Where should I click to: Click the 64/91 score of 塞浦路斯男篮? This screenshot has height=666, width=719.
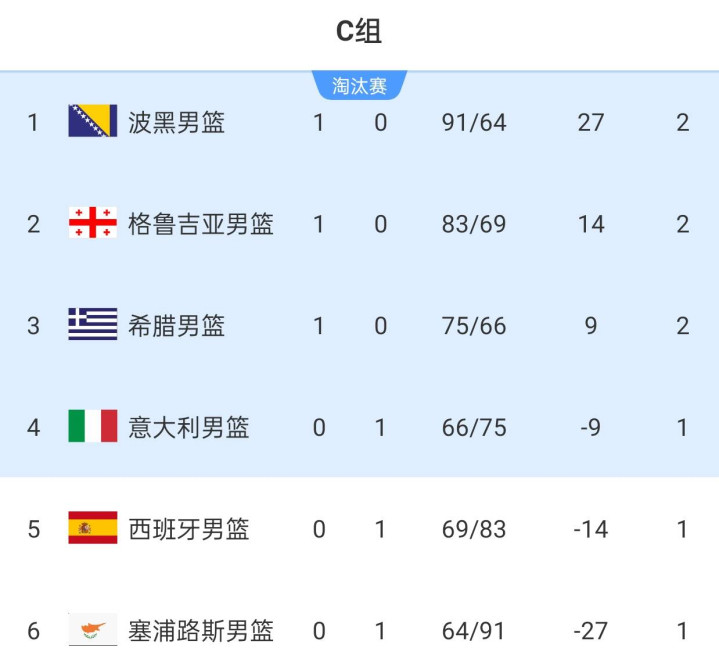tap(474, 631)
